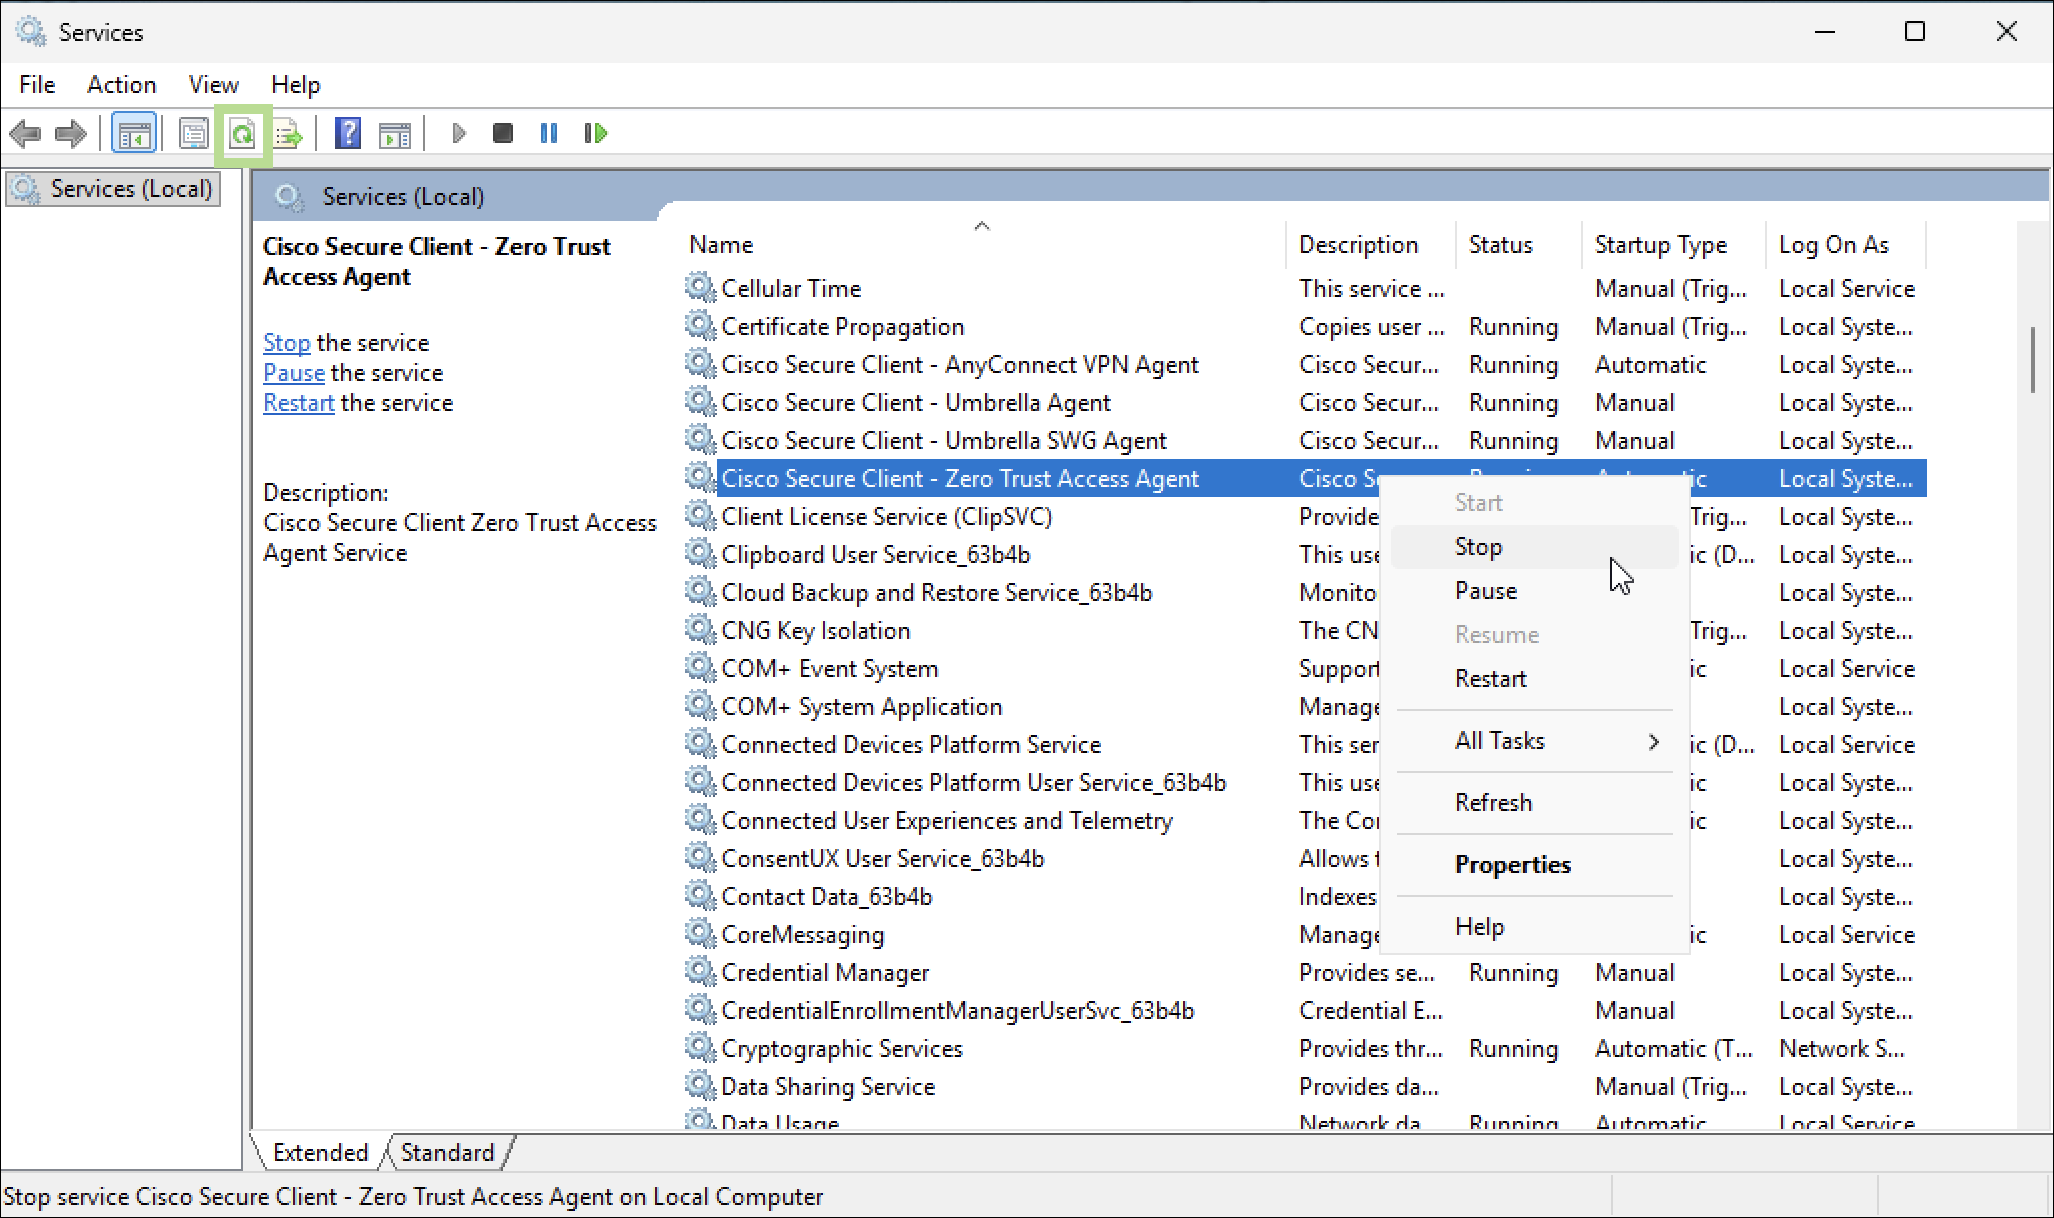Select ConsentUX User Service_63b4b

click(883, 859)
